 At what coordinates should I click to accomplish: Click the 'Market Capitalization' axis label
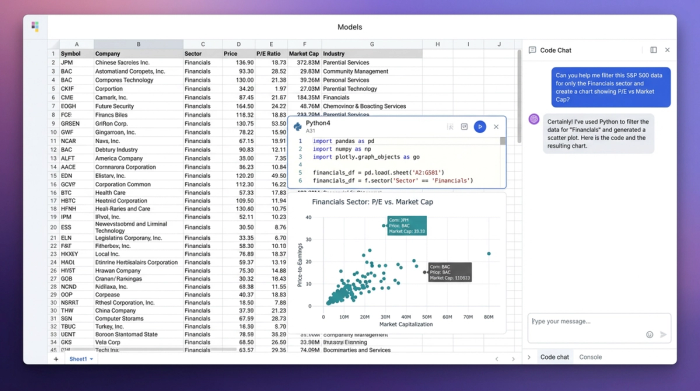click(x=406, y=324)
